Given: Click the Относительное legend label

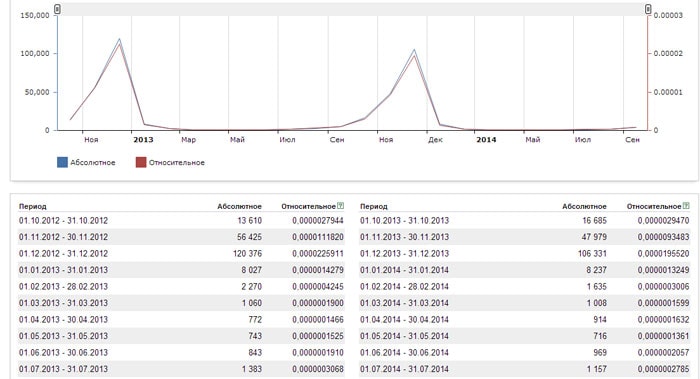Looking at the screenshot, I should [x=177, y=162].
